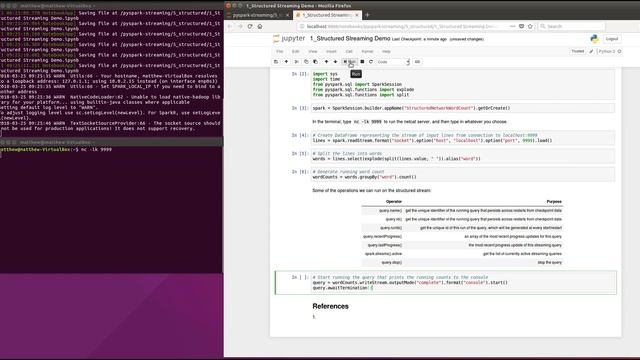Restart the kernel with circular arrow
Image resolution: width=640 pixels, height=360 pixels.
point(371,62)
